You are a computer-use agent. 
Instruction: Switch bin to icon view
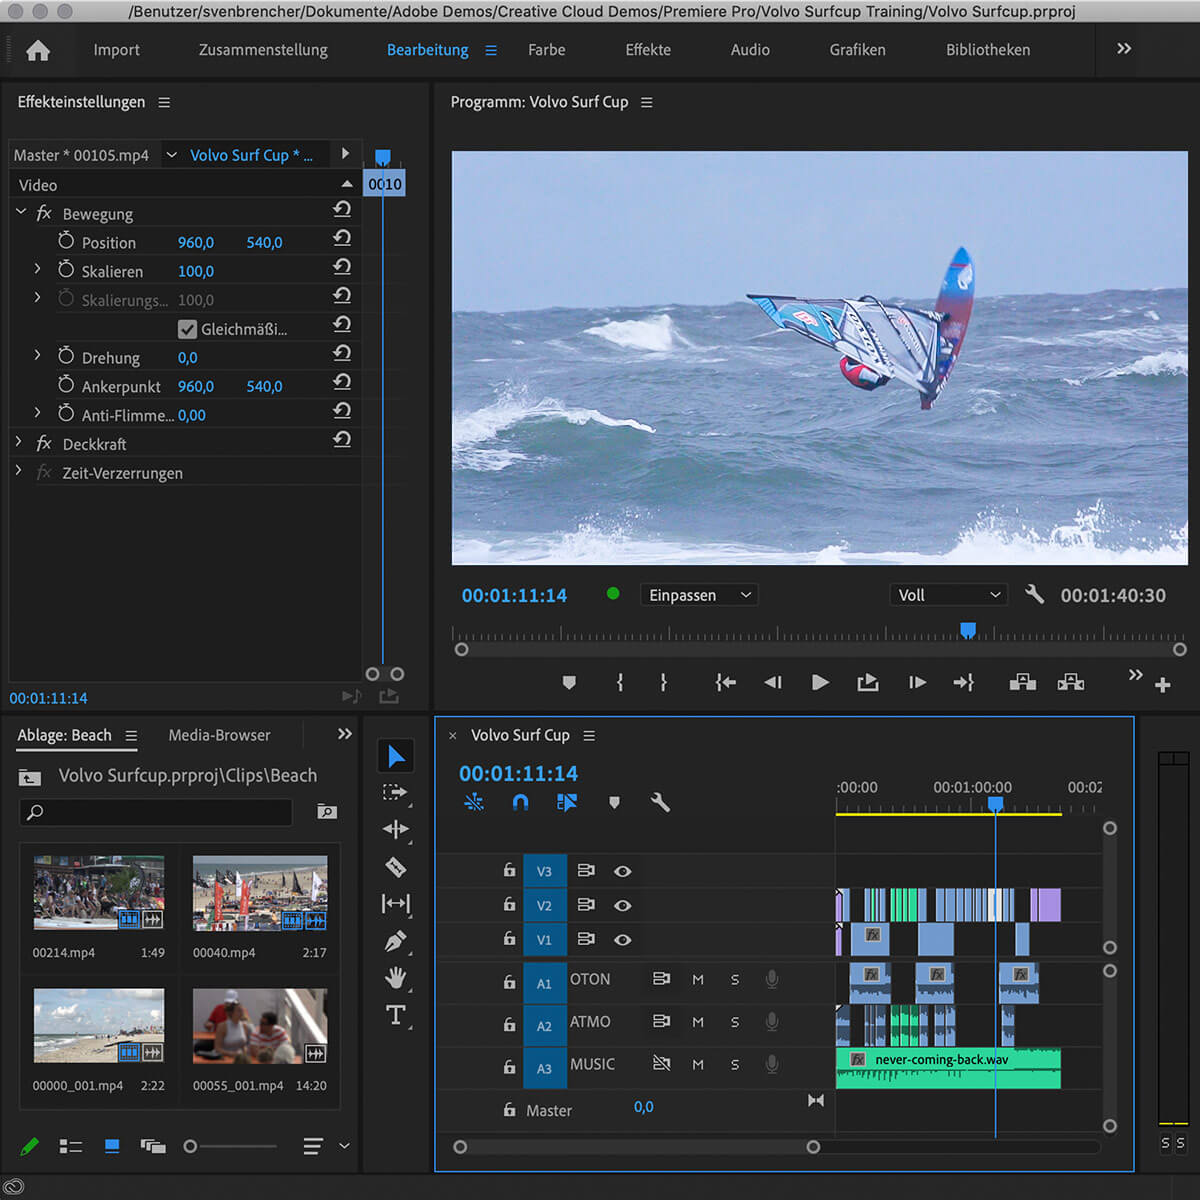click(112, 1146)
